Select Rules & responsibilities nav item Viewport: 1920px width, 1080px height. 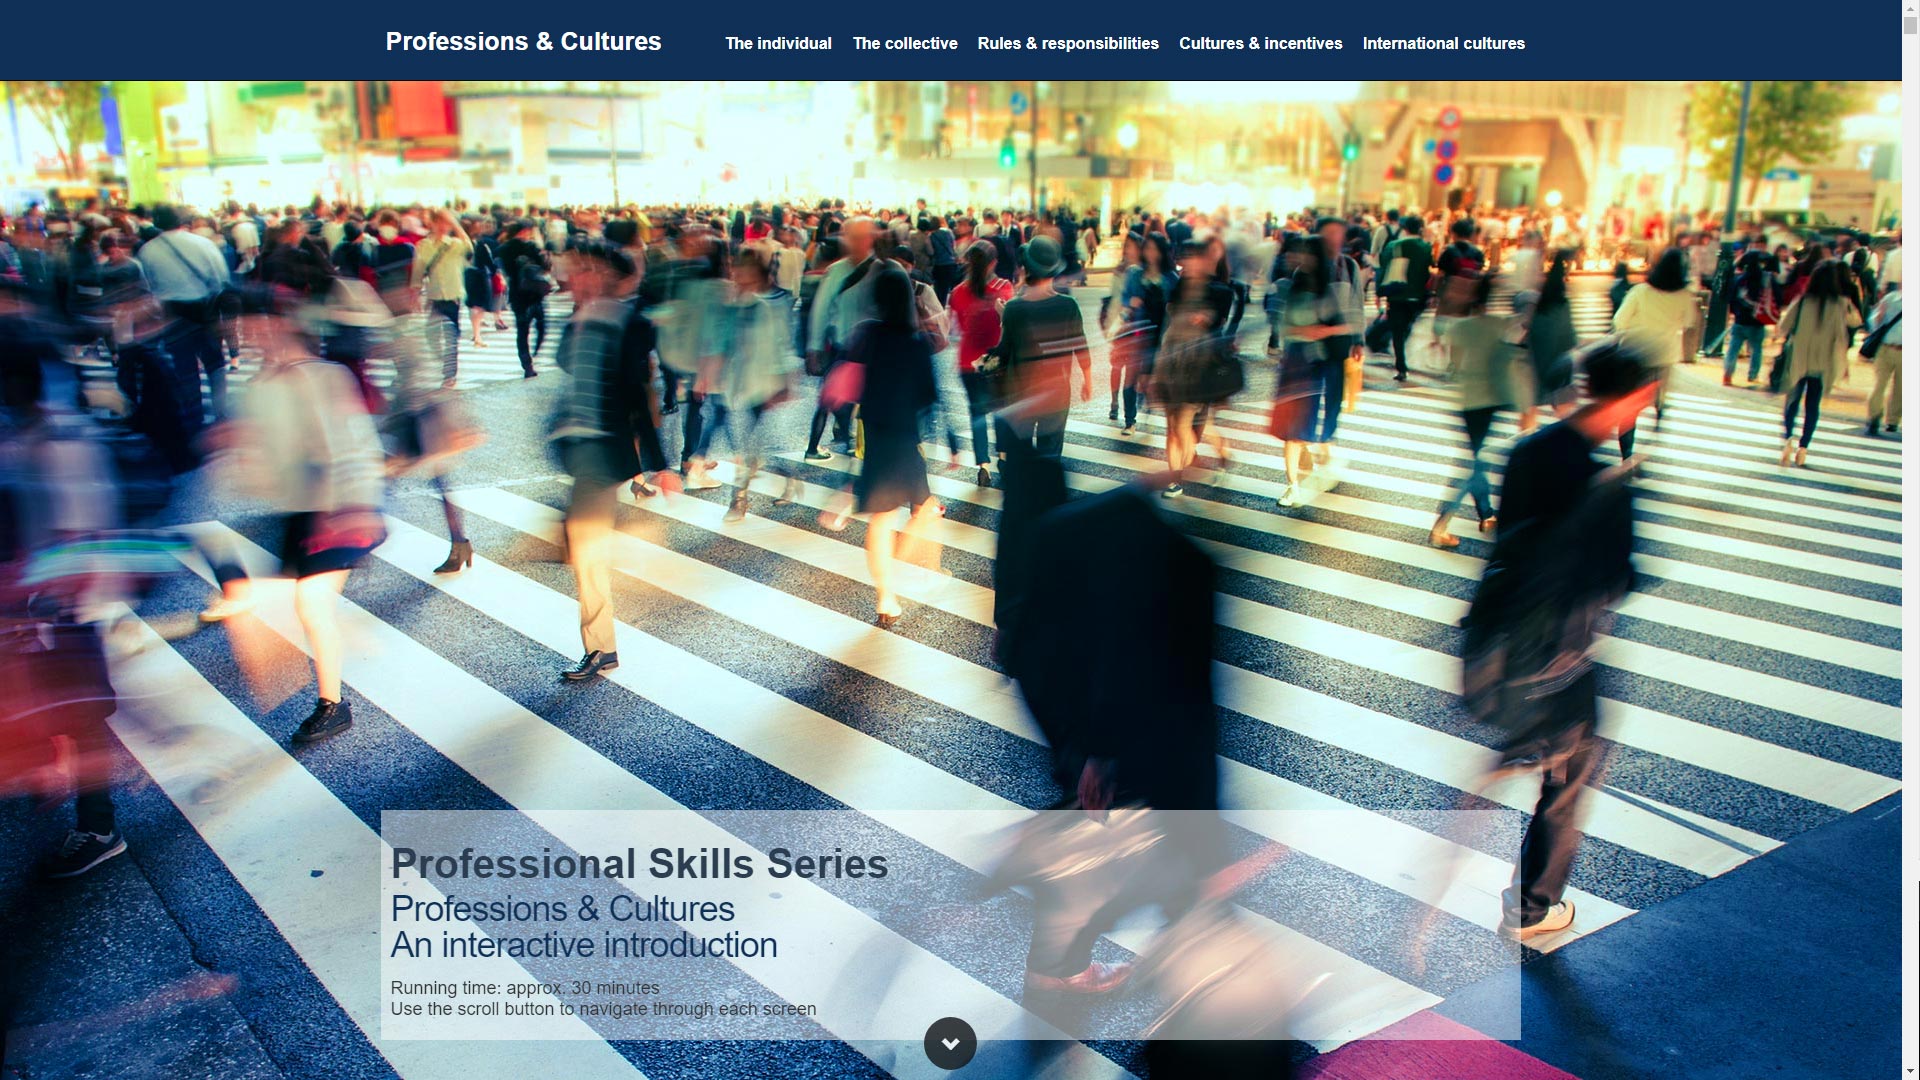point(1067,44)
